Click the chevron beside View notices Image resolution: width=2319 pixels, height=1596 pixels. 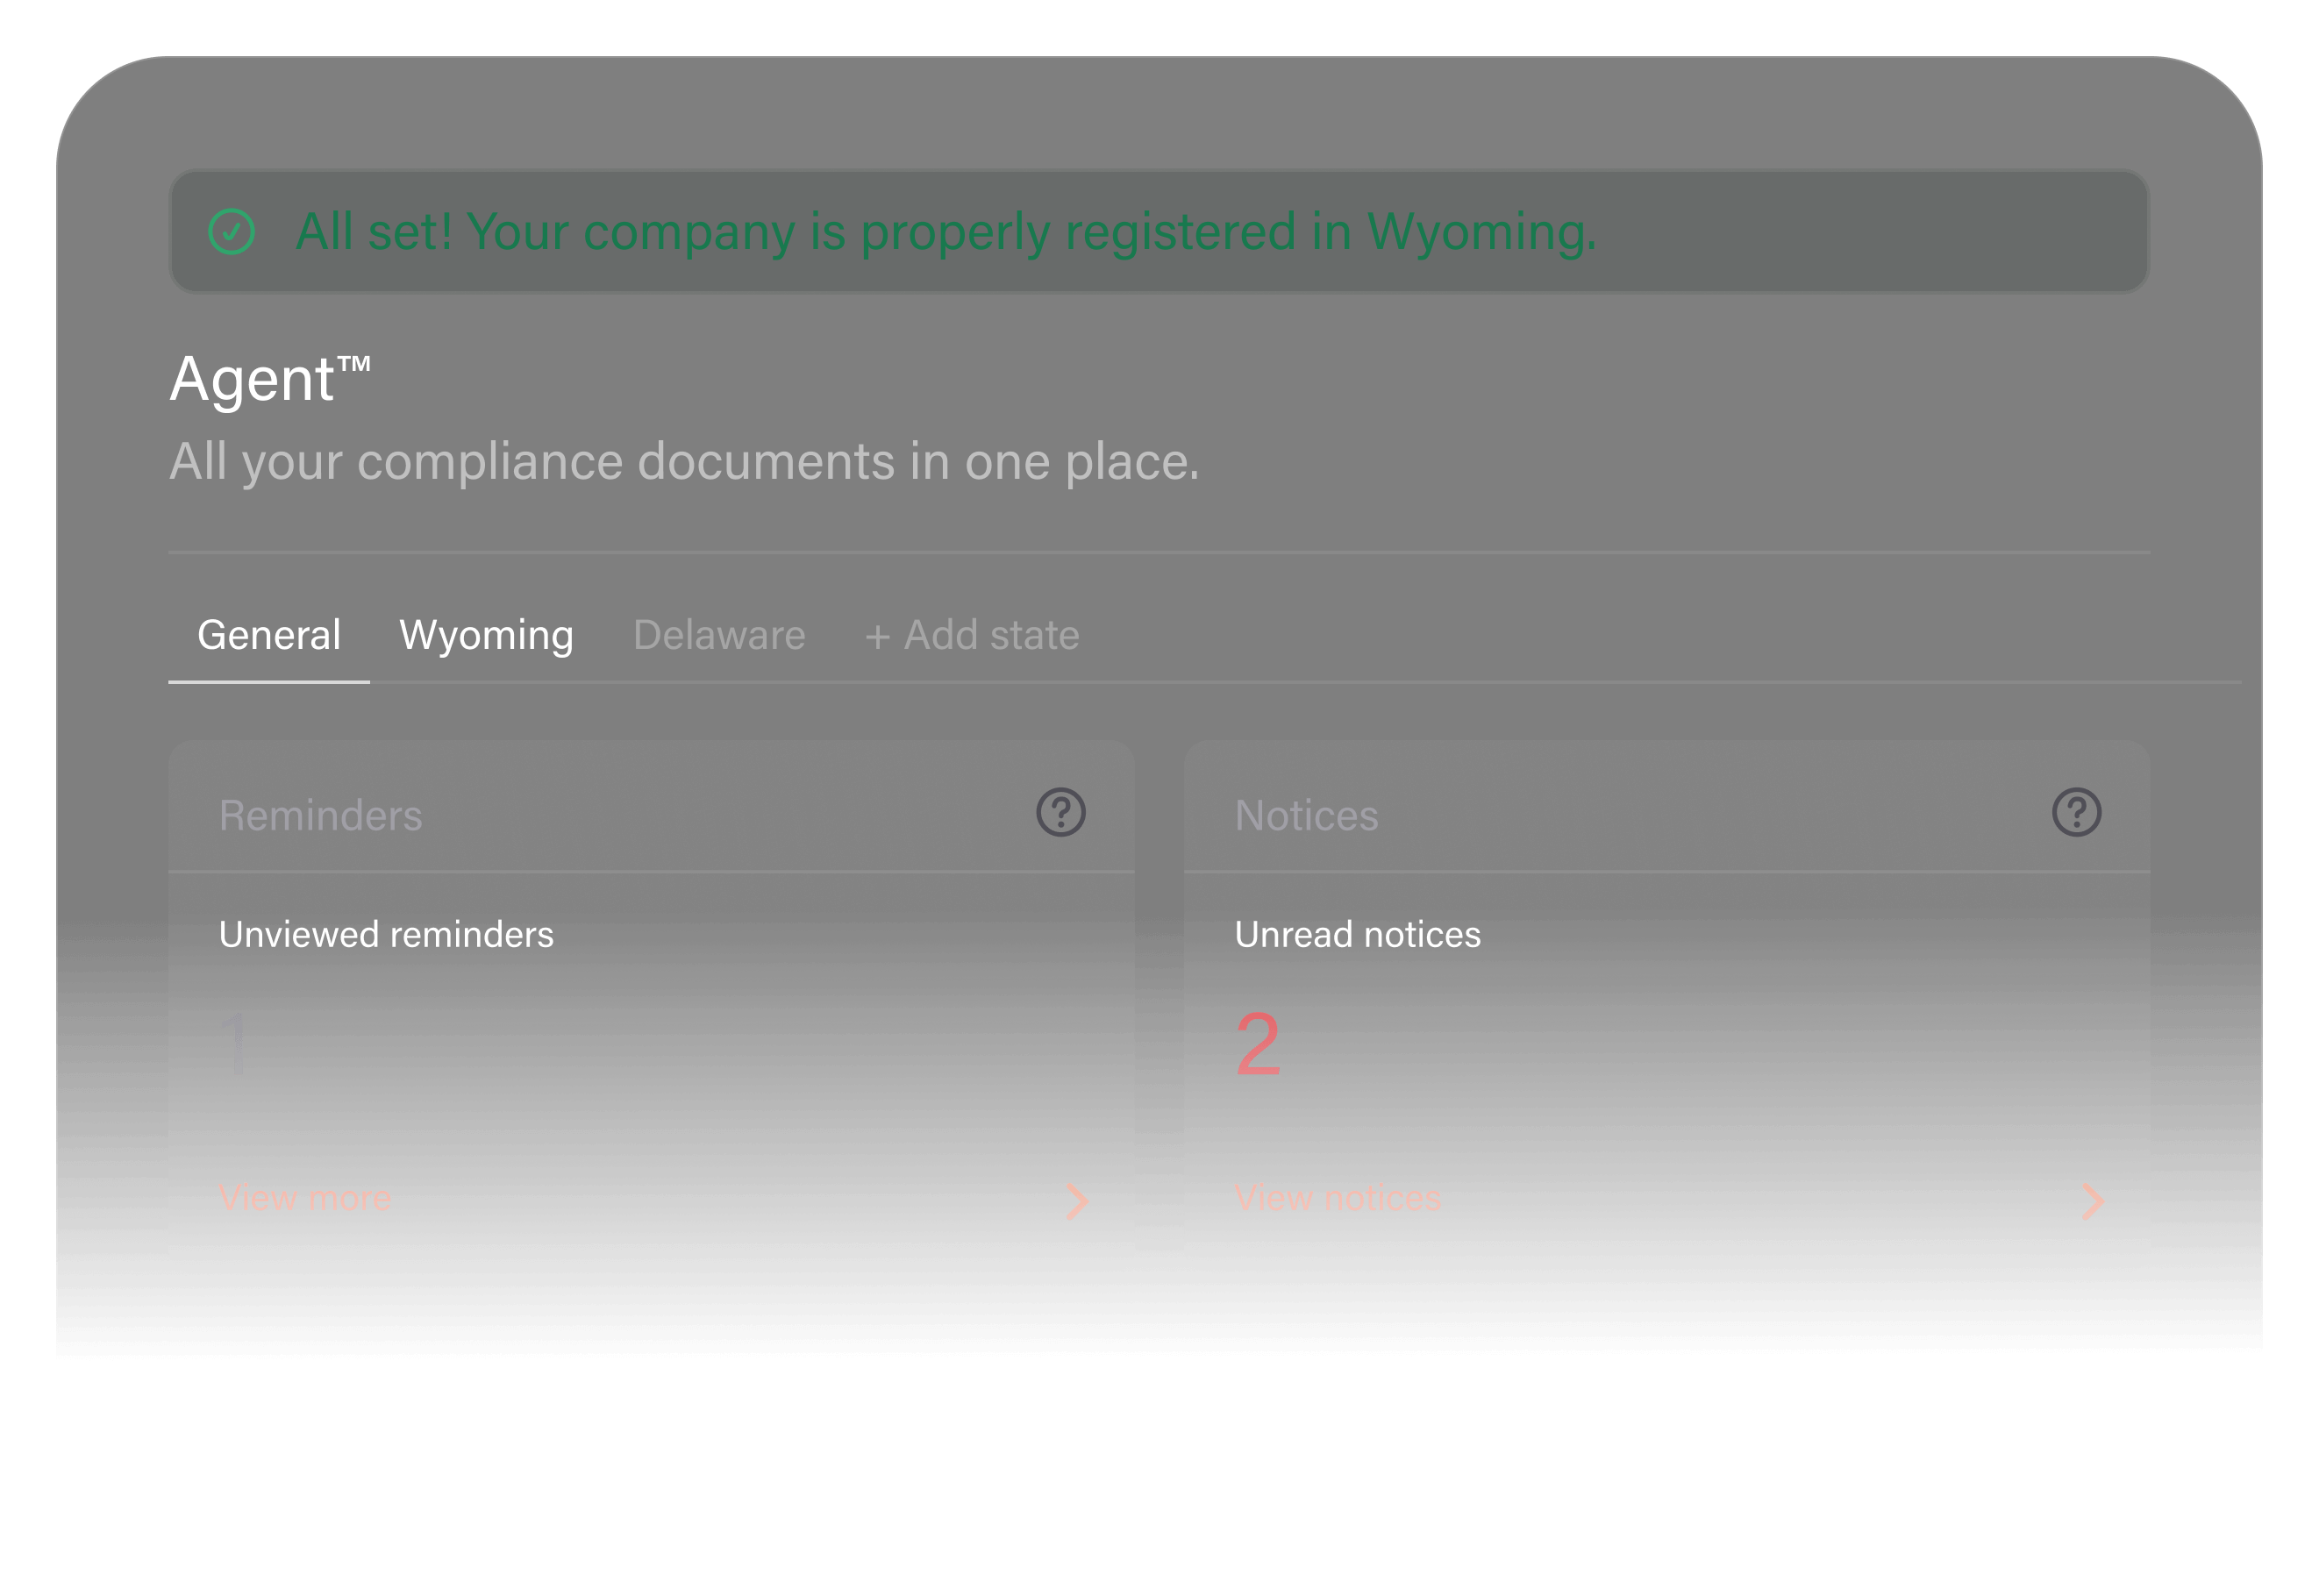tap(2093, 1201)
